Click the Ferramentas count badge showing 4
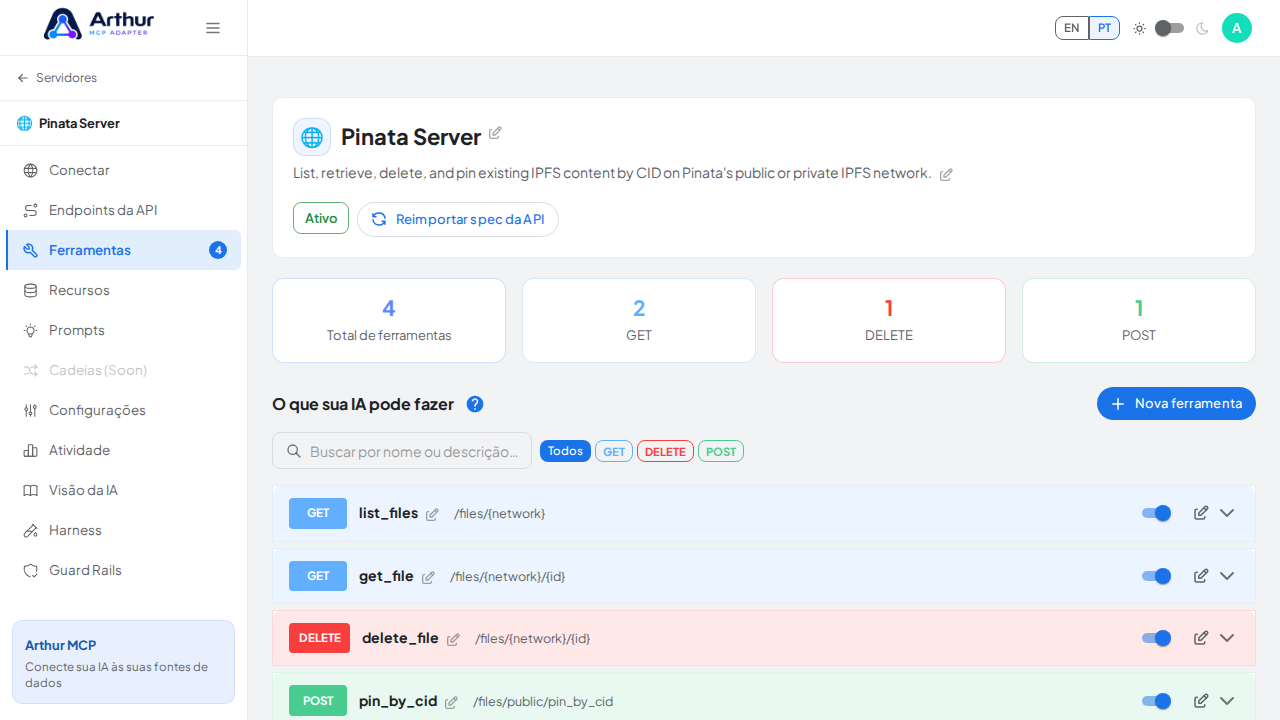The height and width of the screenshot is (720, 1280). click(x=218, y=250)
